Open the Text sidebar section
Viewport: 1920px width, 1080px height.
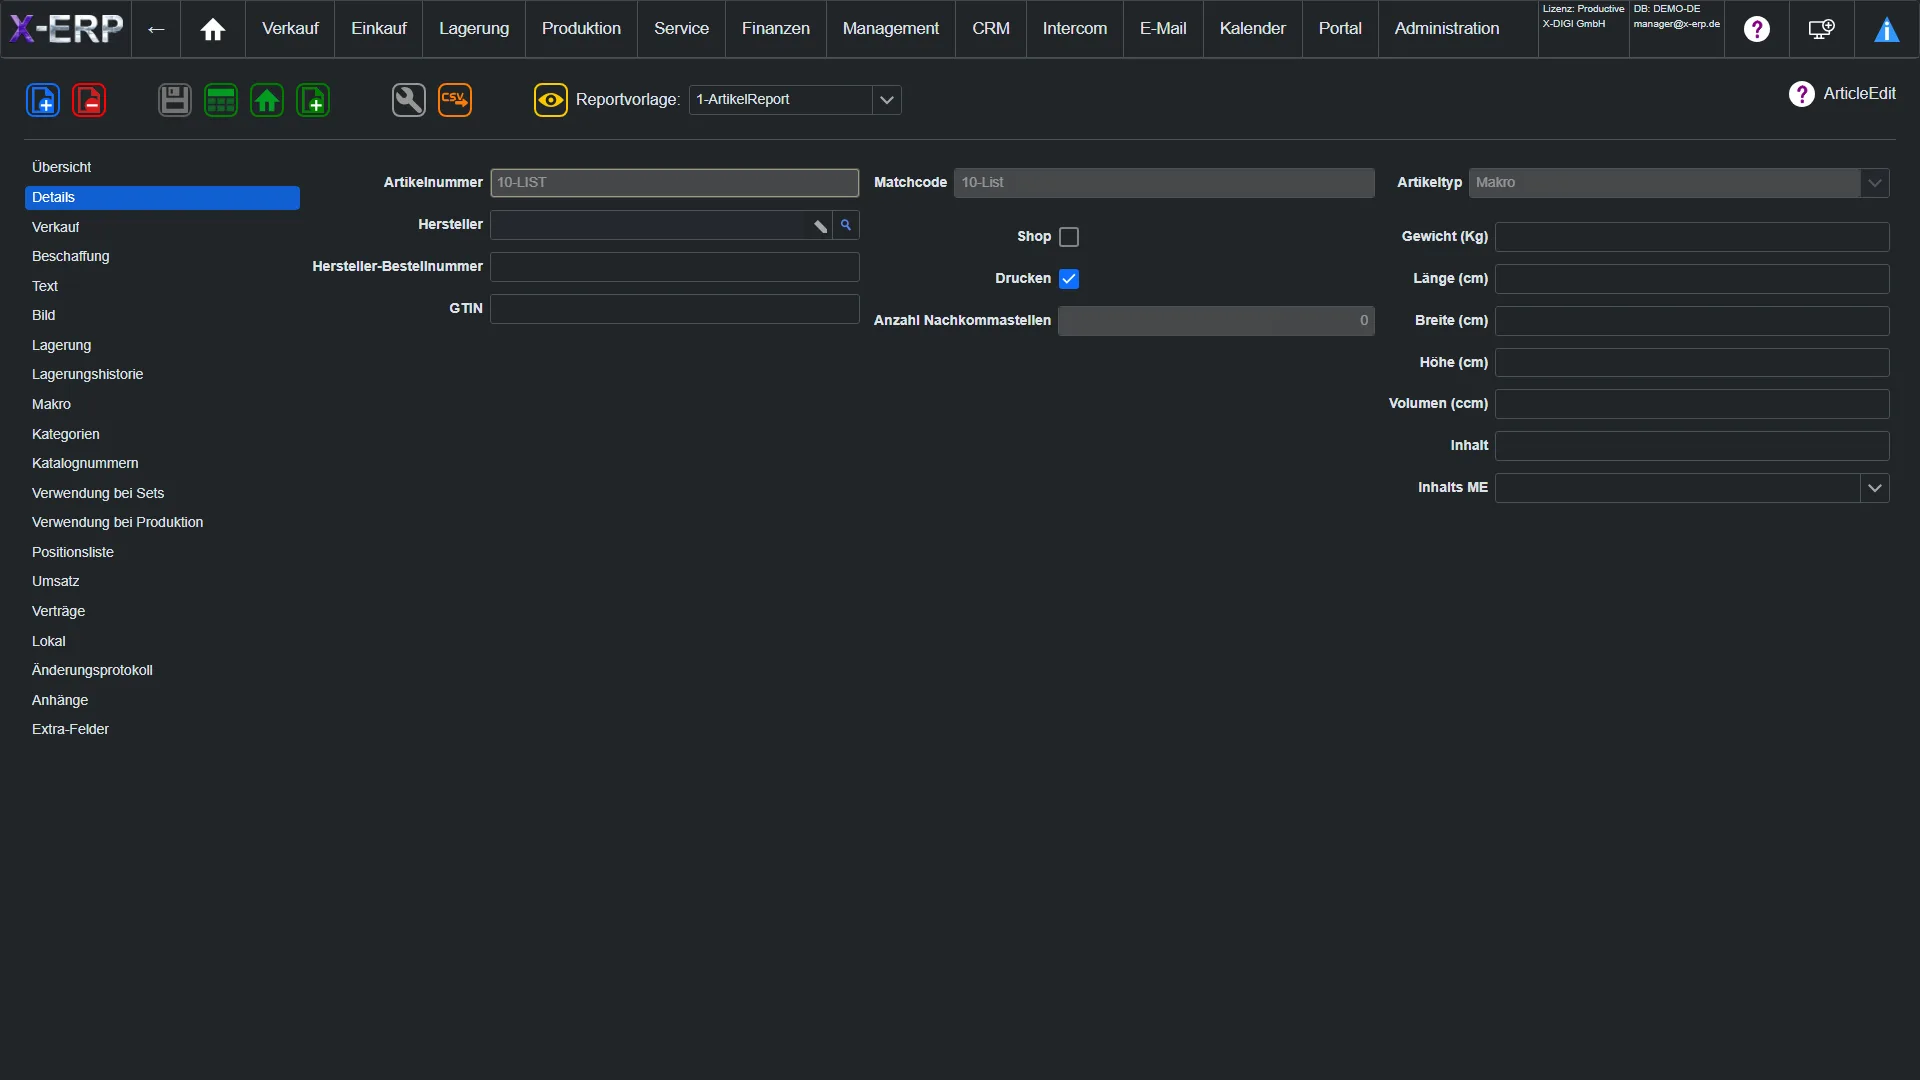(x=162, y=287)
